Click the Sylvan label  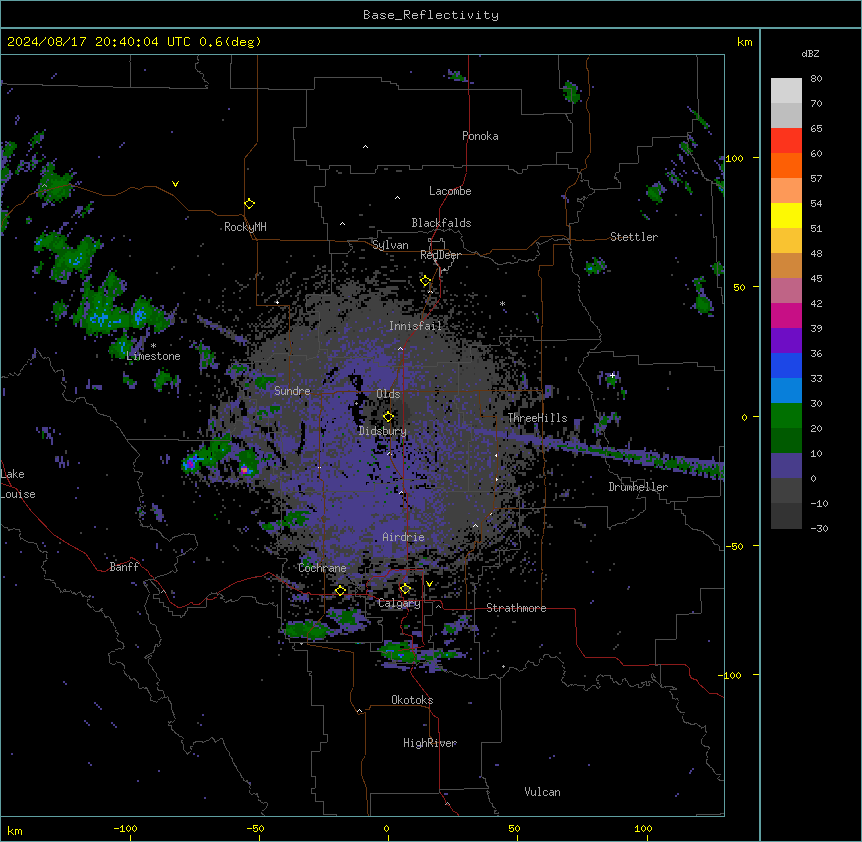coord(390,245)
